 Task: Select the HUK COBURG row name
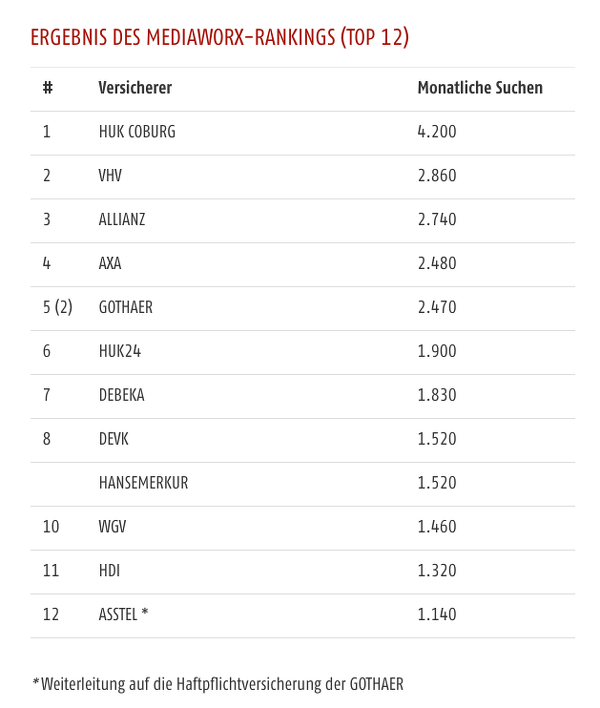137,131
